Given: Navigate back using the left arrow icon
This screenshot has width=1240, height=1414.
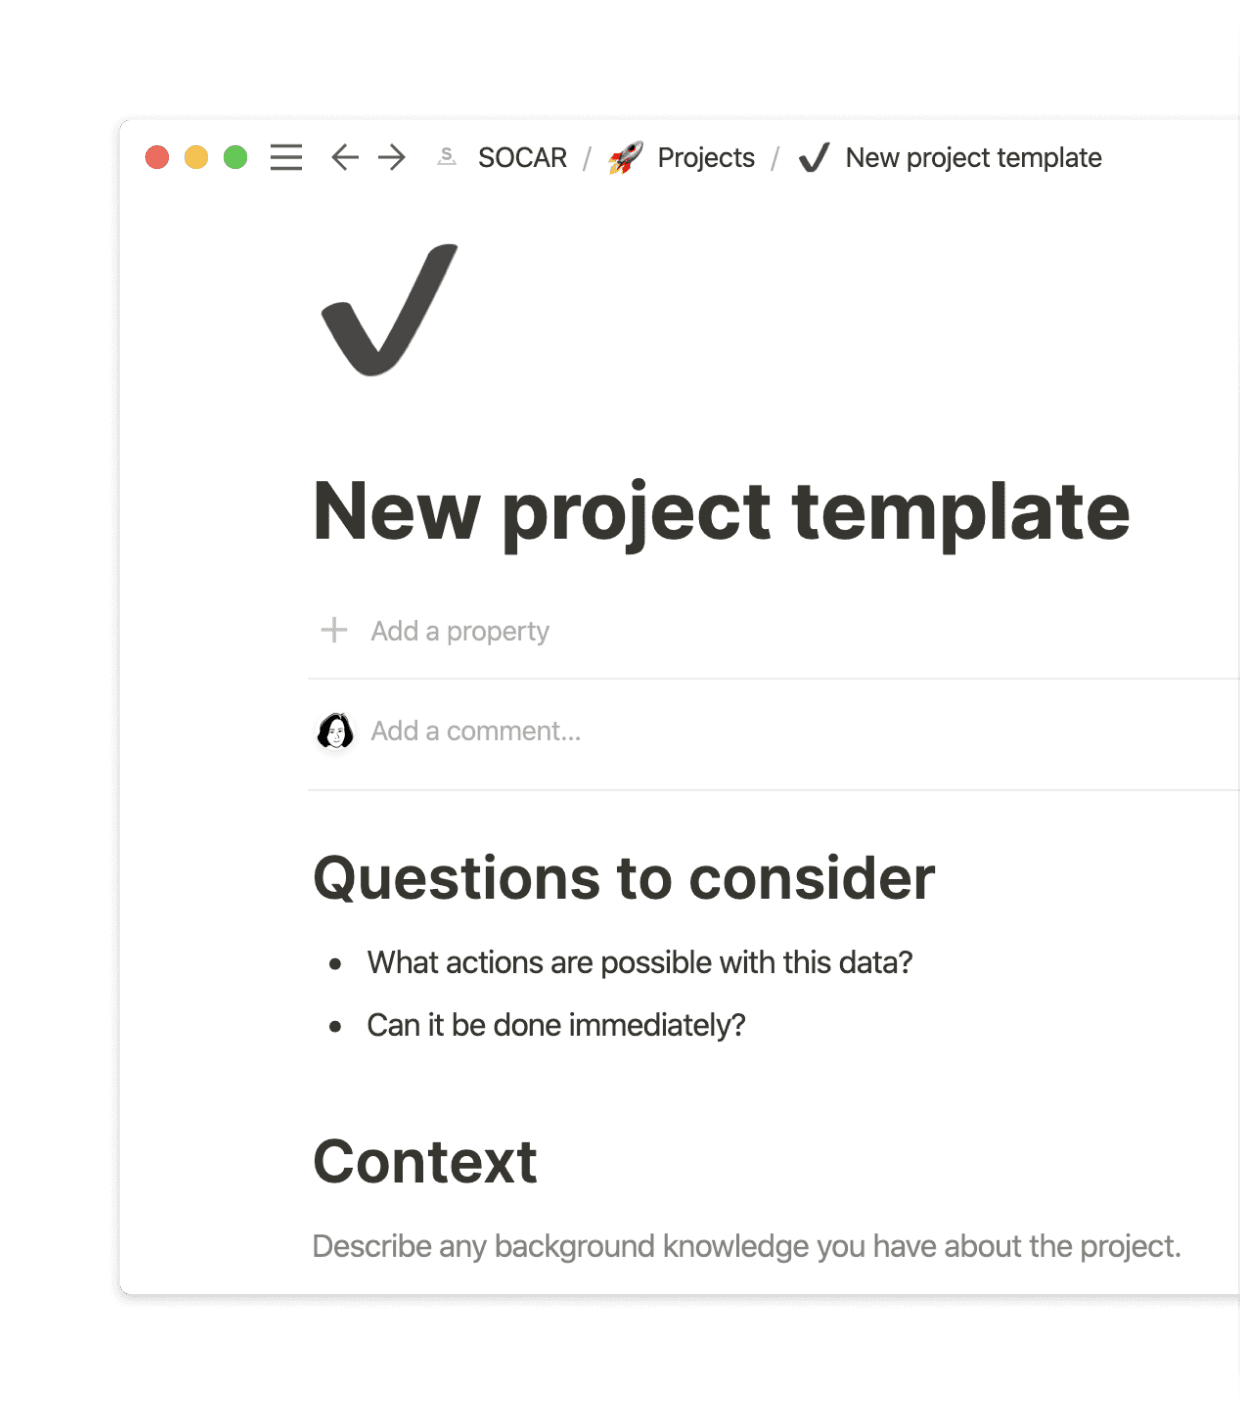Looking at the screenshot, I should coord(344,157).
